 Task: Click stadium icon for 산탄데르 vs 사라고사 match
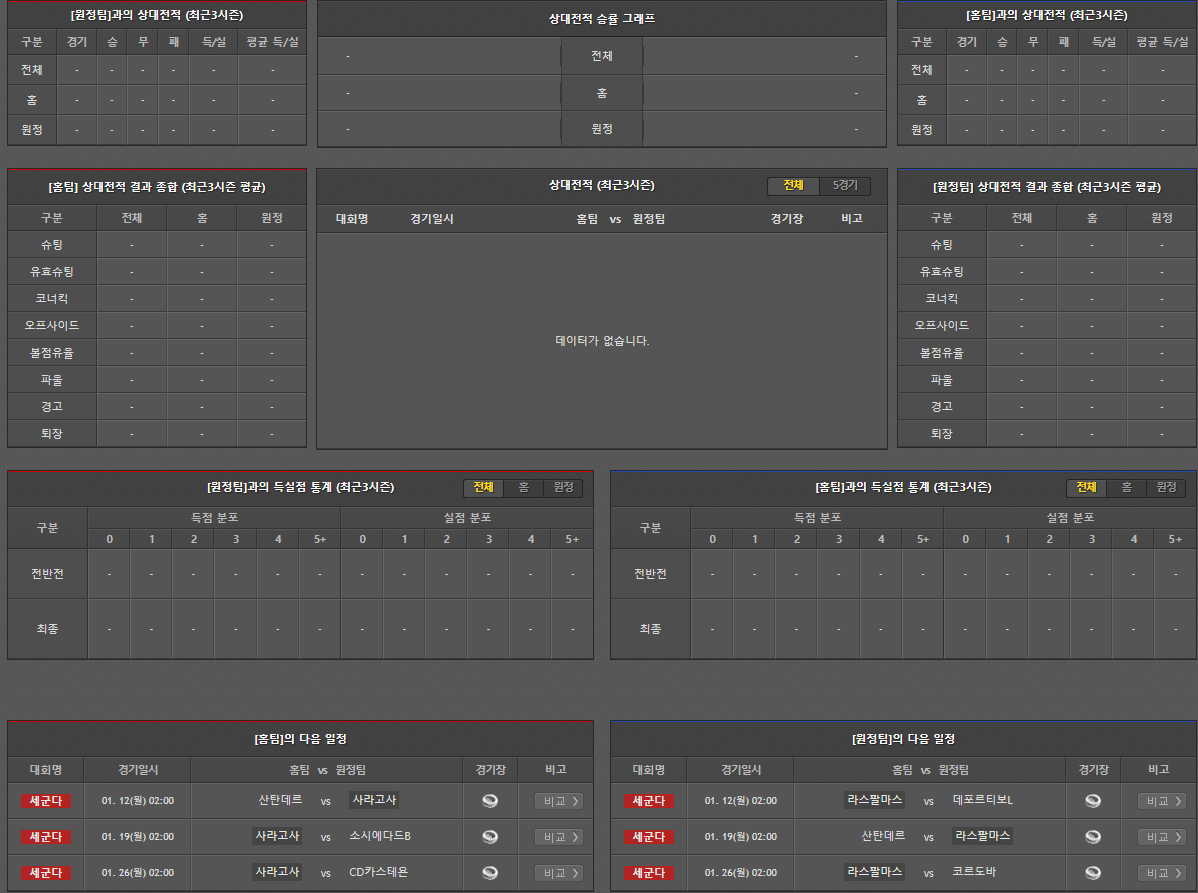(x=490, y=800)
